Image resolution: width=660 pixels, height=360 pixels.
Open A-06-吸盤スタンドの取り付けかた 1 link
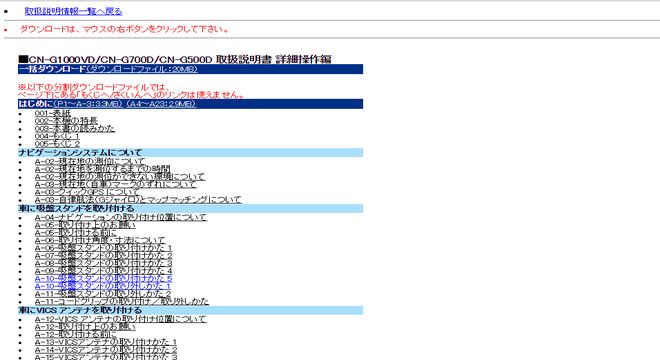click(103, 248)
